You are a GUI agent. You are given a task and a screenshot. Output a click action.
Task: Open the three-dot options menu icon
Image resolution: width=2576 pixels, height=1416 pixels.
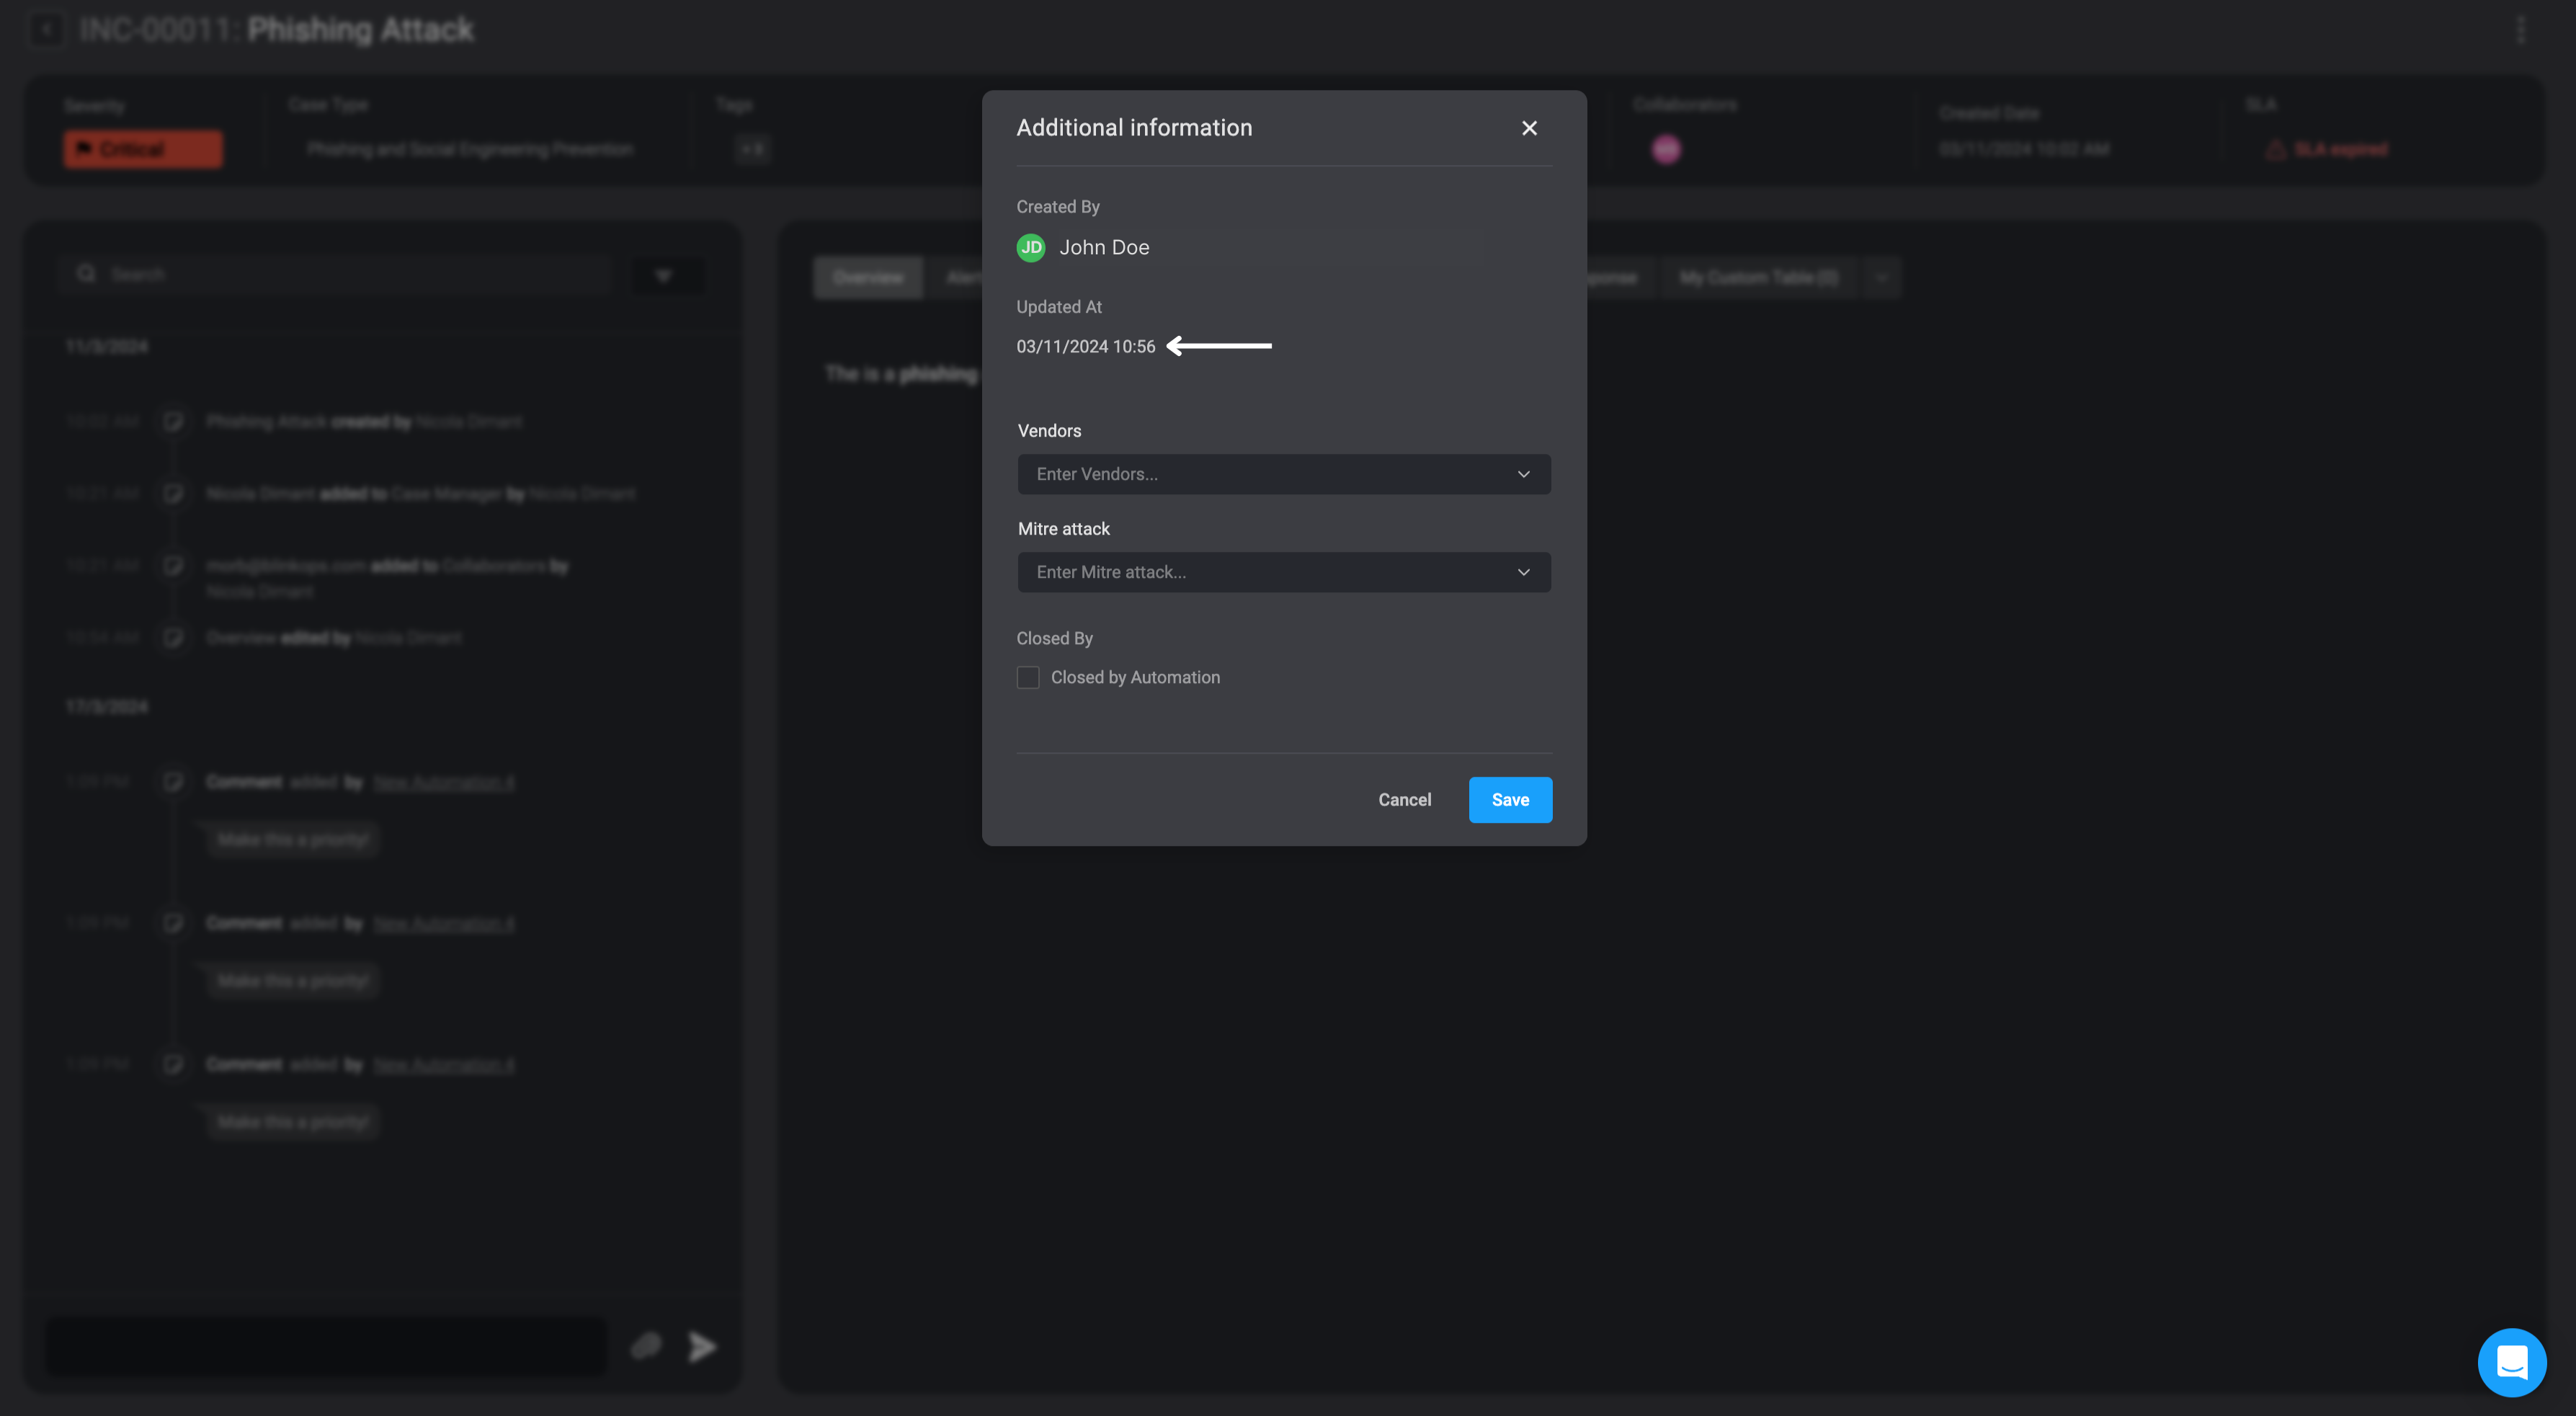[x=2521, y=30]
